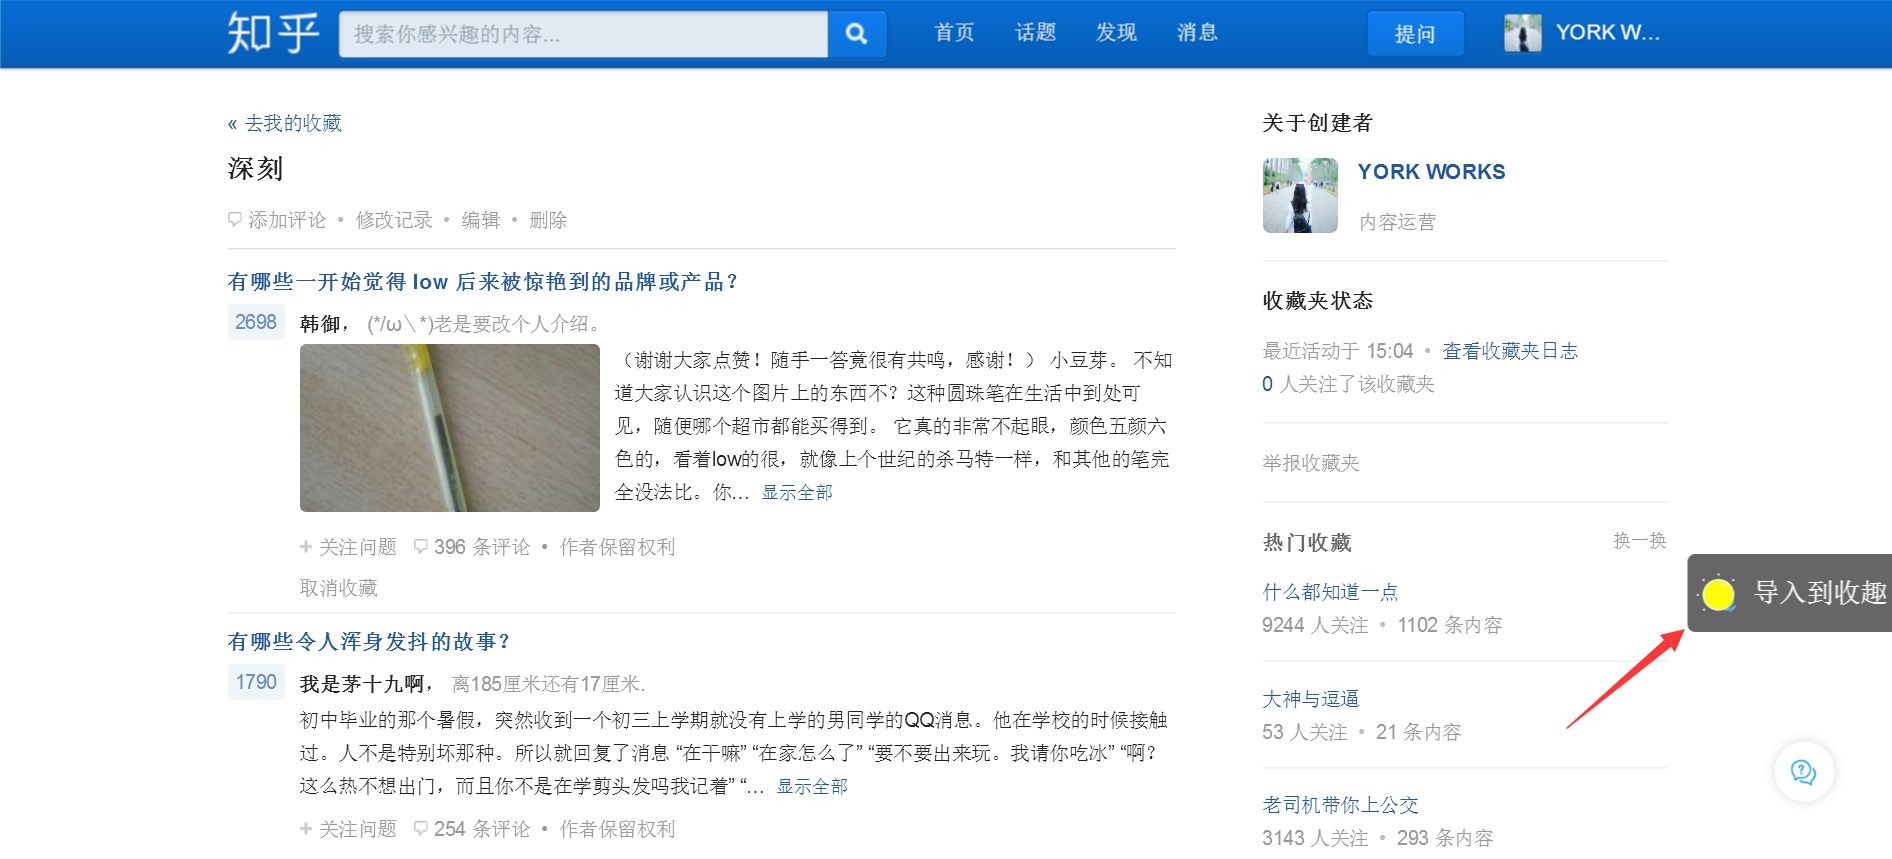Viewport: 1892px width, 859px height.
Task: Open 发现 navigation item
Action: [x=1116, y=33]
